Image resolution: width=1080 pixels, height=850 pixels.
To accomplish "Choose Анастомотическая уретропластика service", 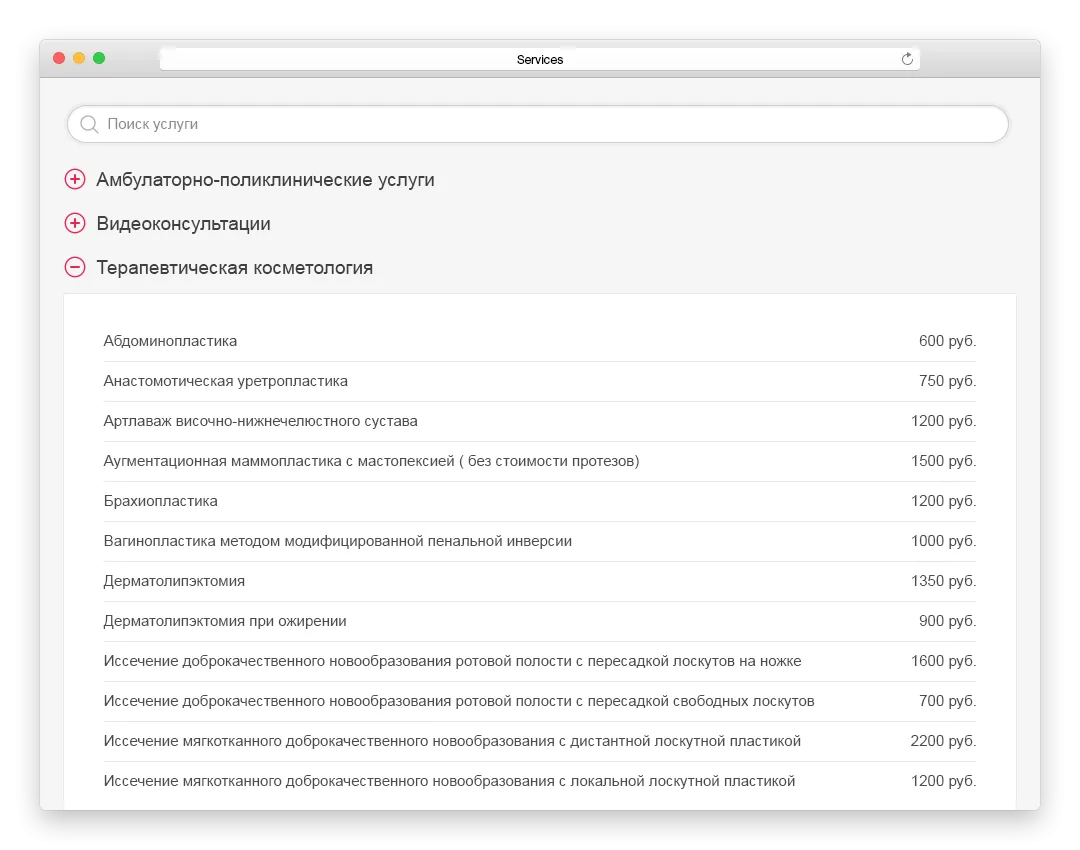I will pos(539,381).
